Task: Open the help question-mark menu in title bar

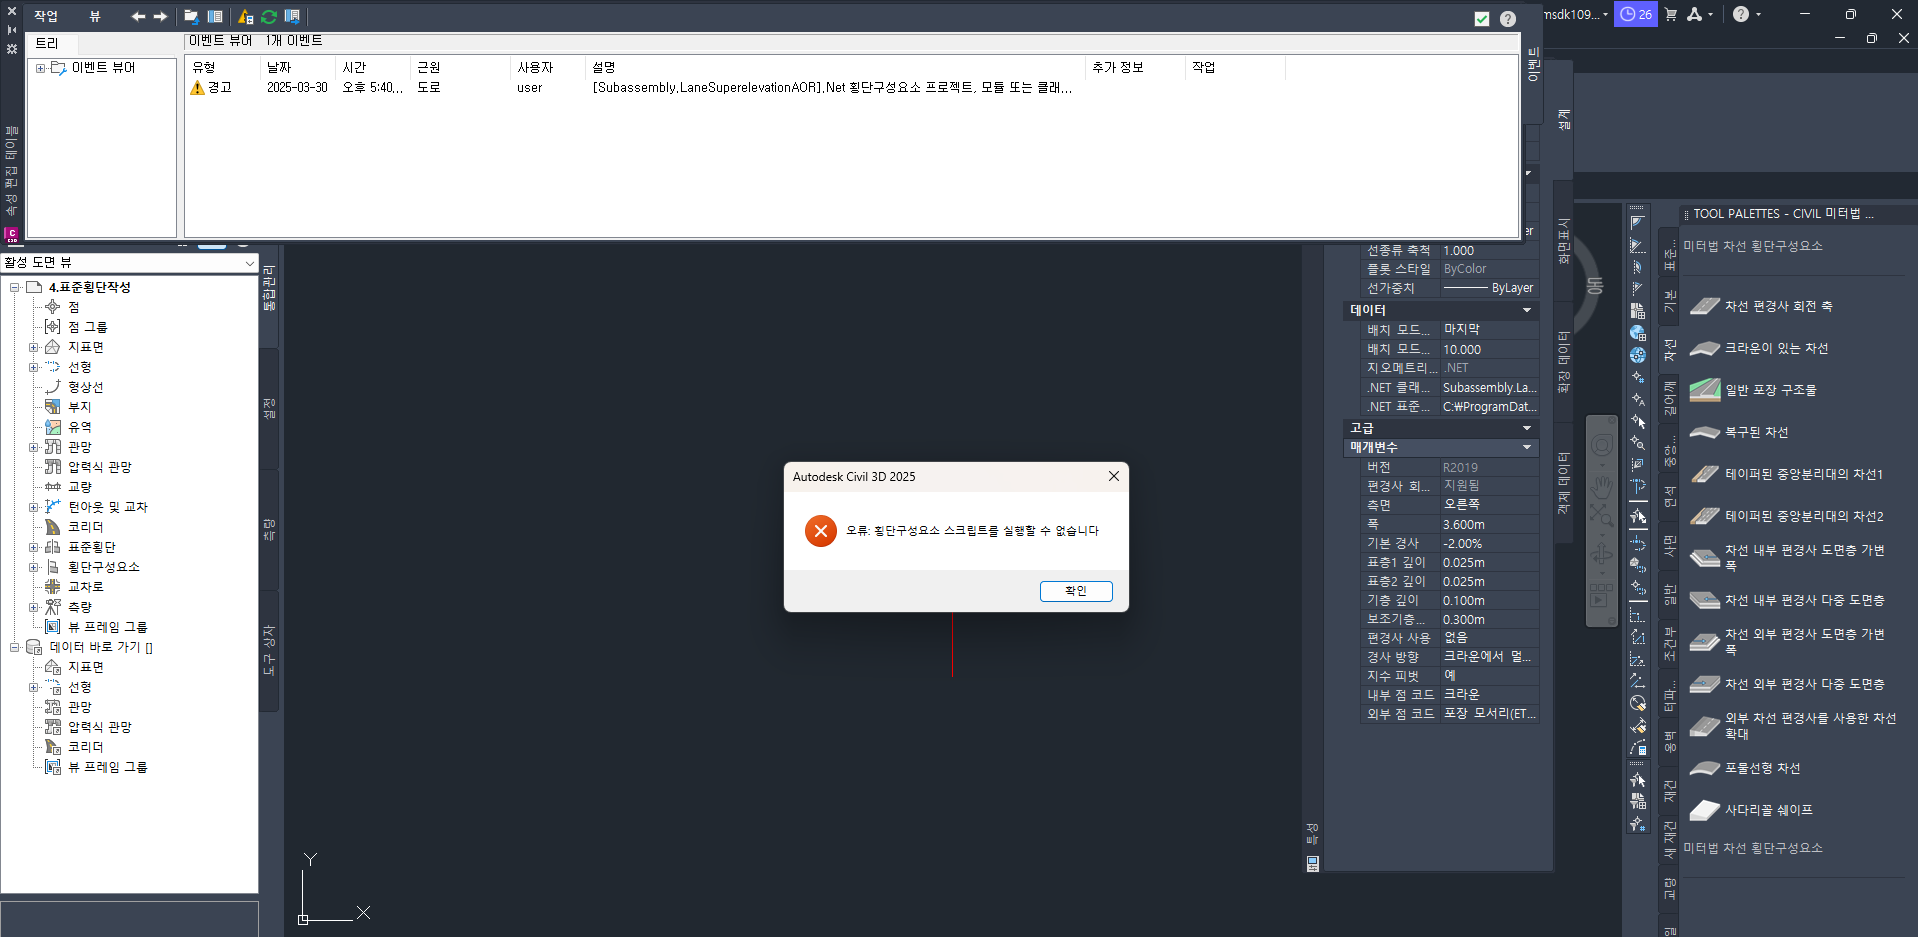Action: [1747, 14]
